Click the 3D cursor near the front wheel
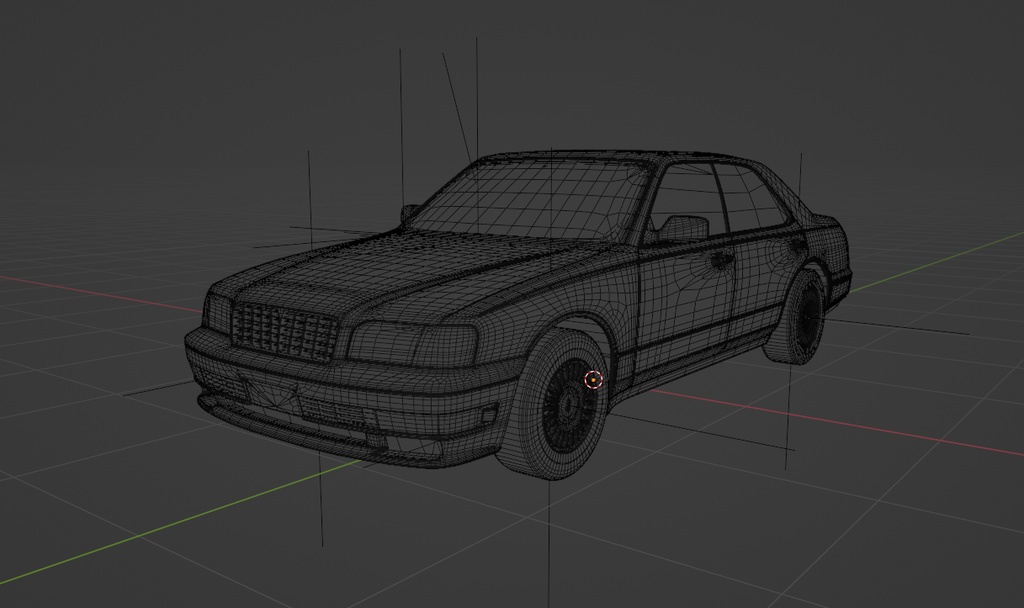The width and height of the screenshot is (1024, 608). point(593,379)
